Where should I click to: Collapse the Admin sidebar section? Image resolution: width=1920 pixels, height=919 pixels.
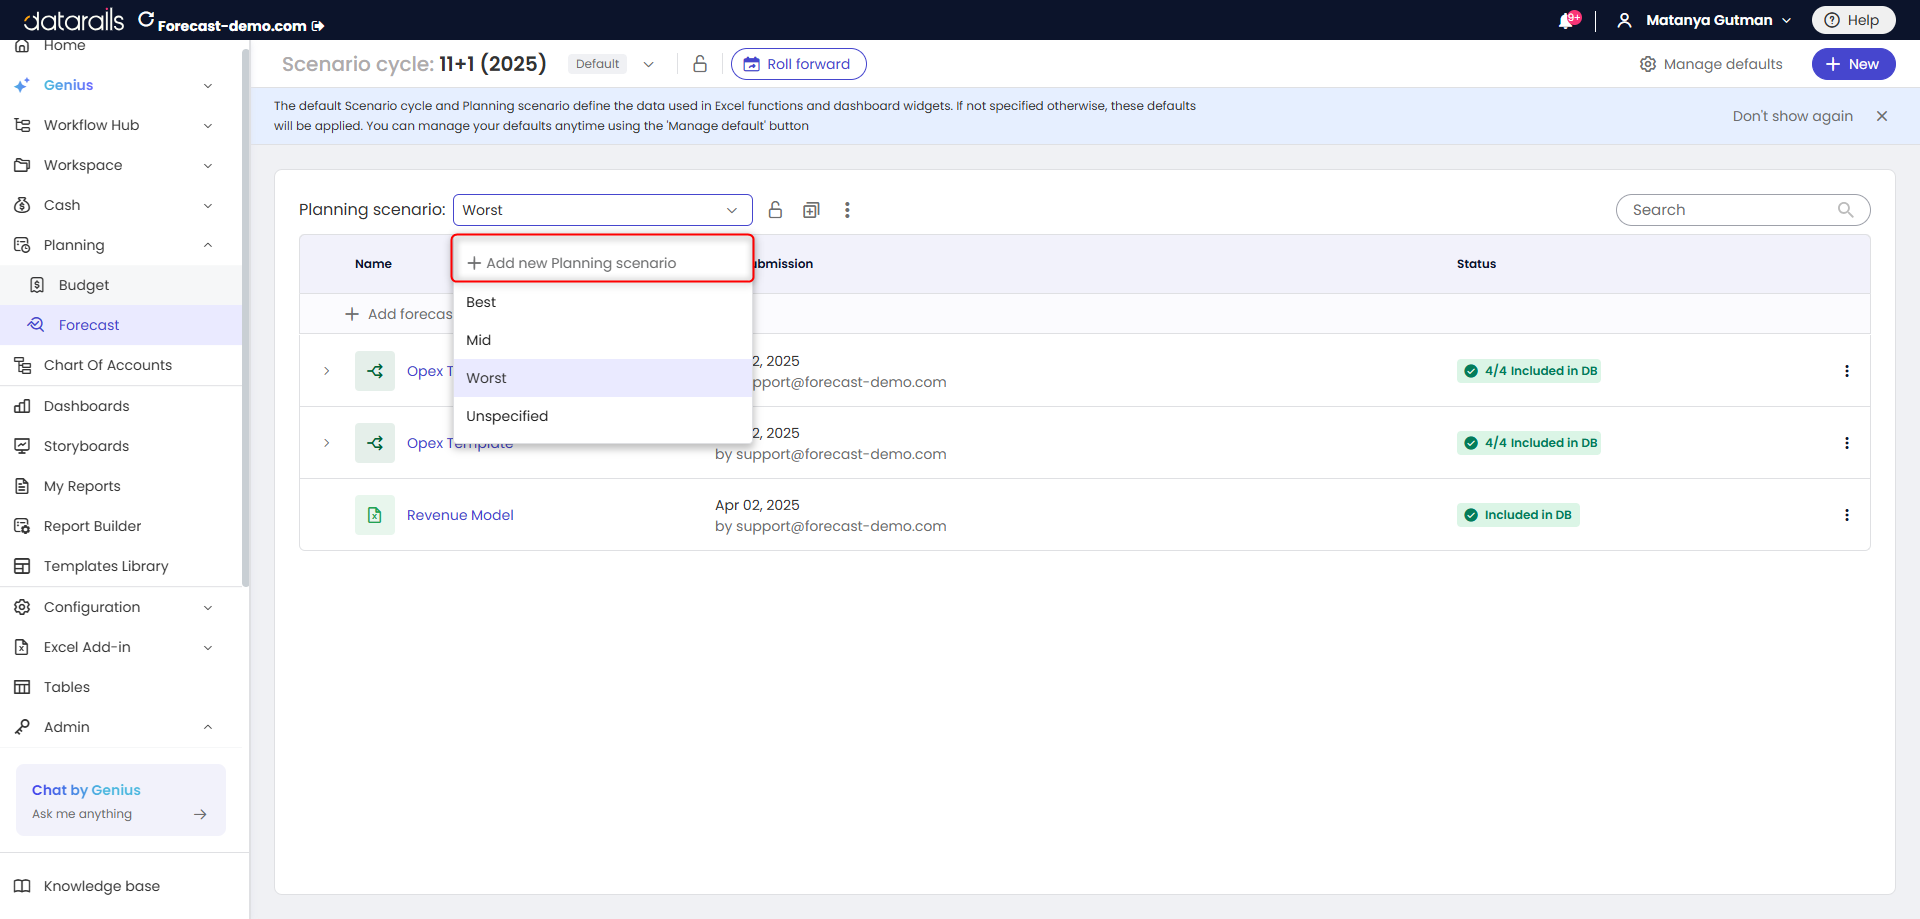(208, 727)
